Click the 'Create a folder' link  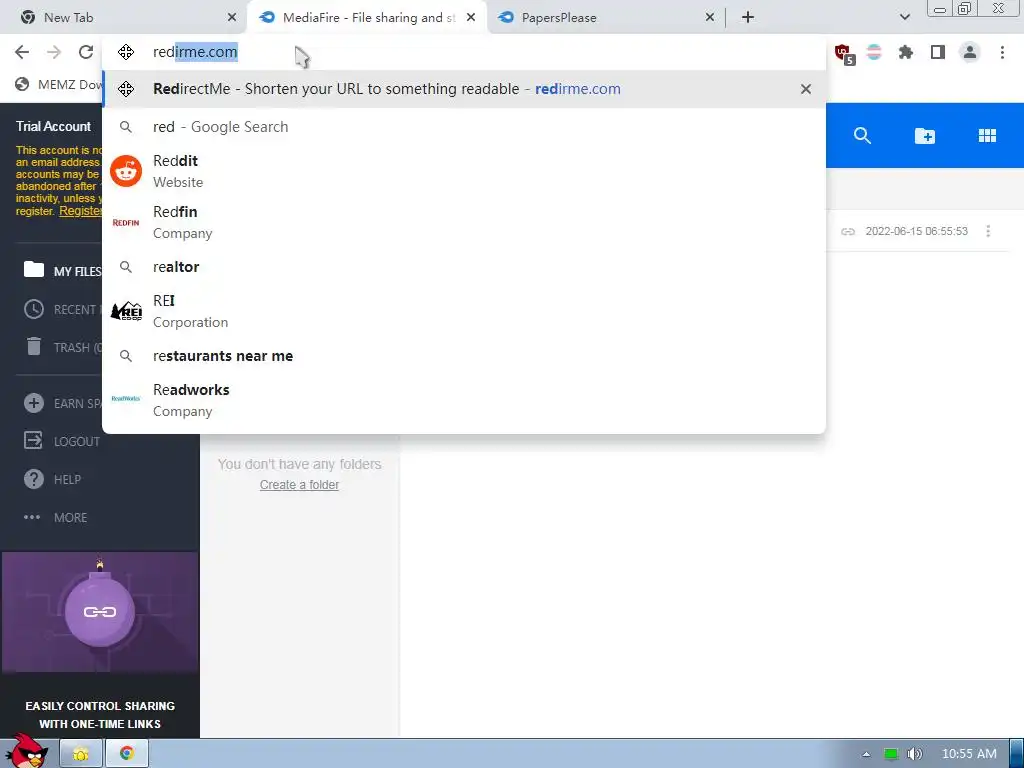point(299,485)
